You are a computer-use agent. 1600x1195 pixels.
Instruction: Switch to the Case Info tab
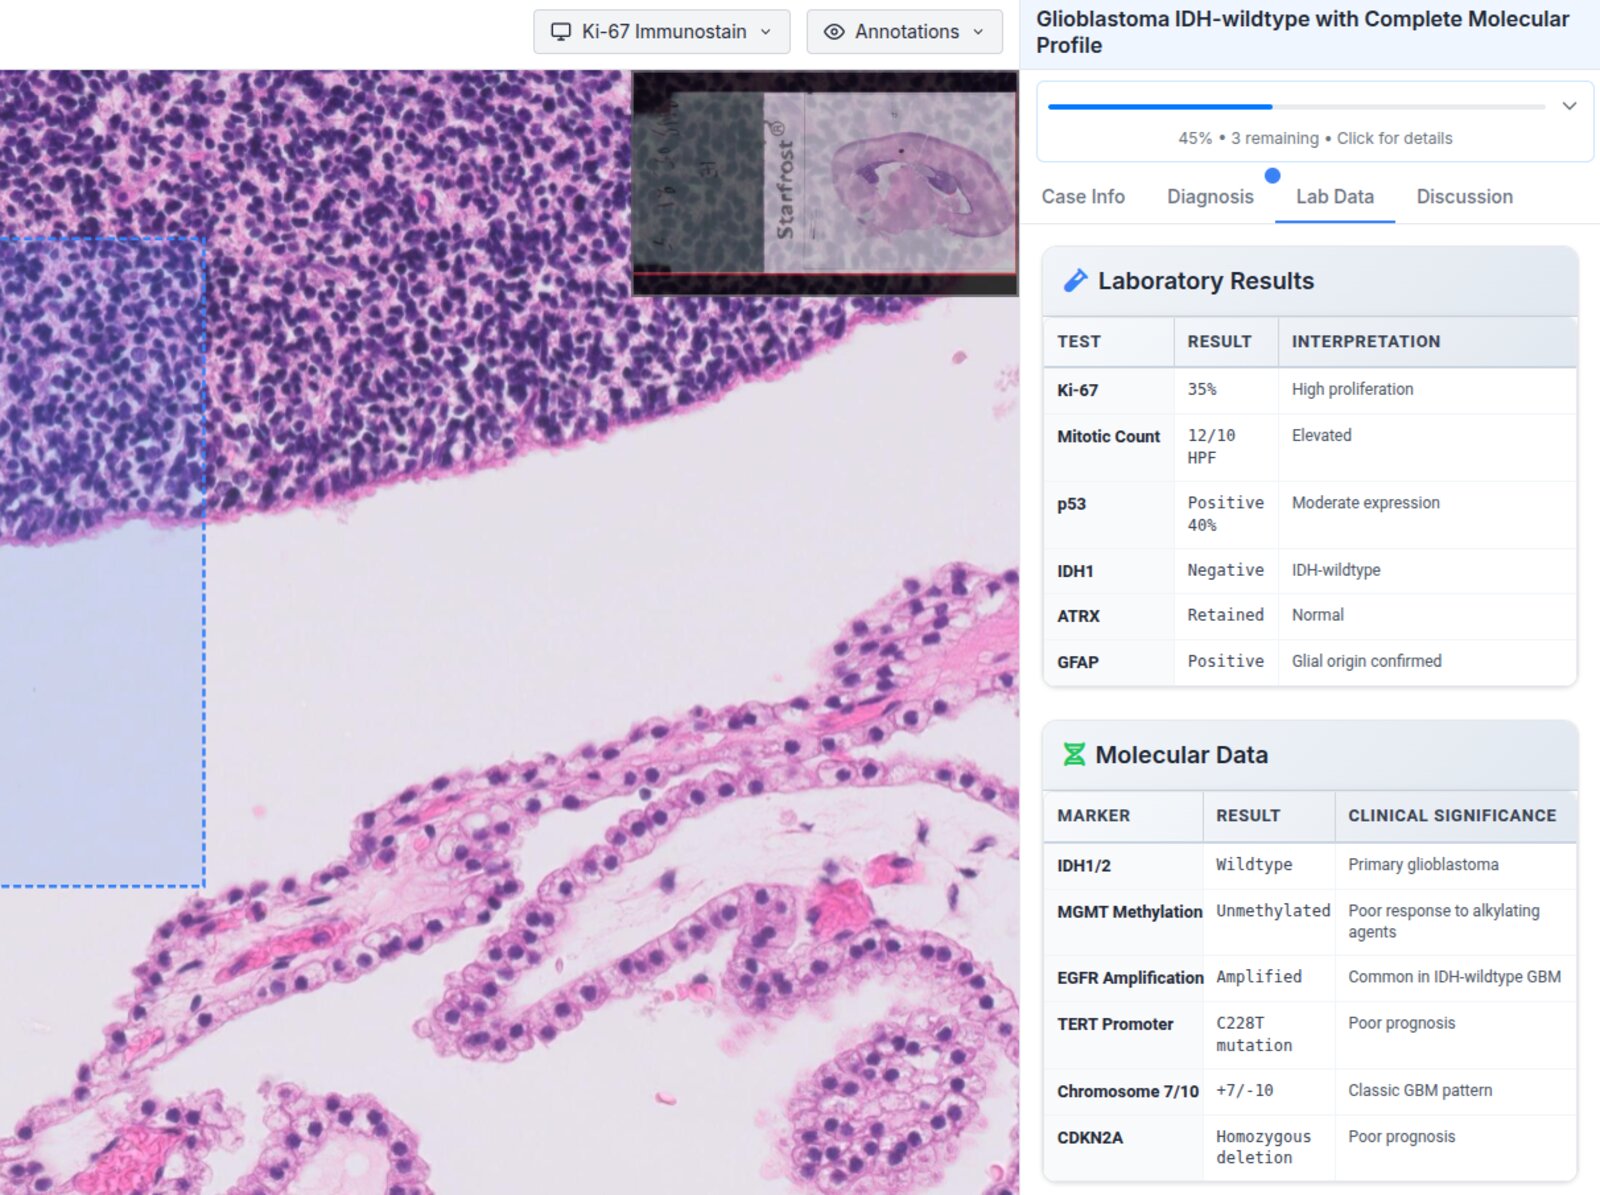[1083, 196]
